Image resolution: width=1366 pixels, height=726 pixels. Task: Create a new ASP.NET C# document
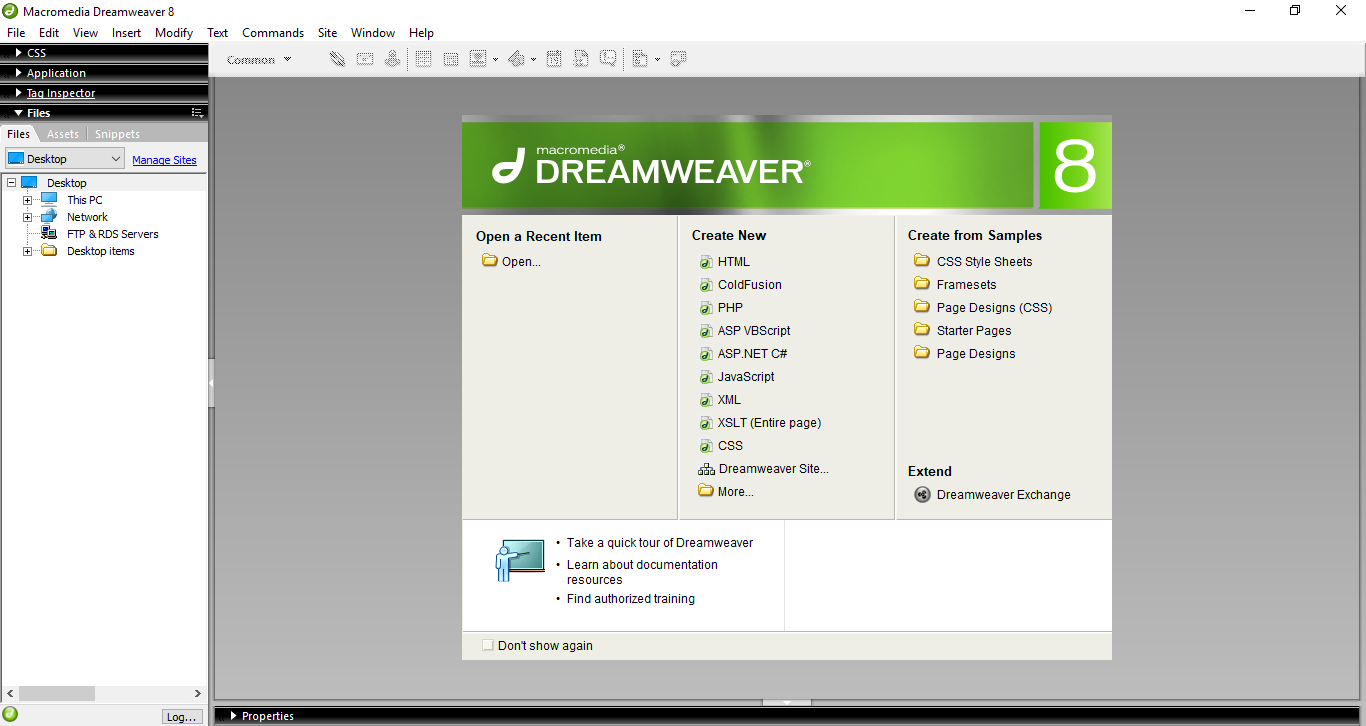tap(742, 354)
